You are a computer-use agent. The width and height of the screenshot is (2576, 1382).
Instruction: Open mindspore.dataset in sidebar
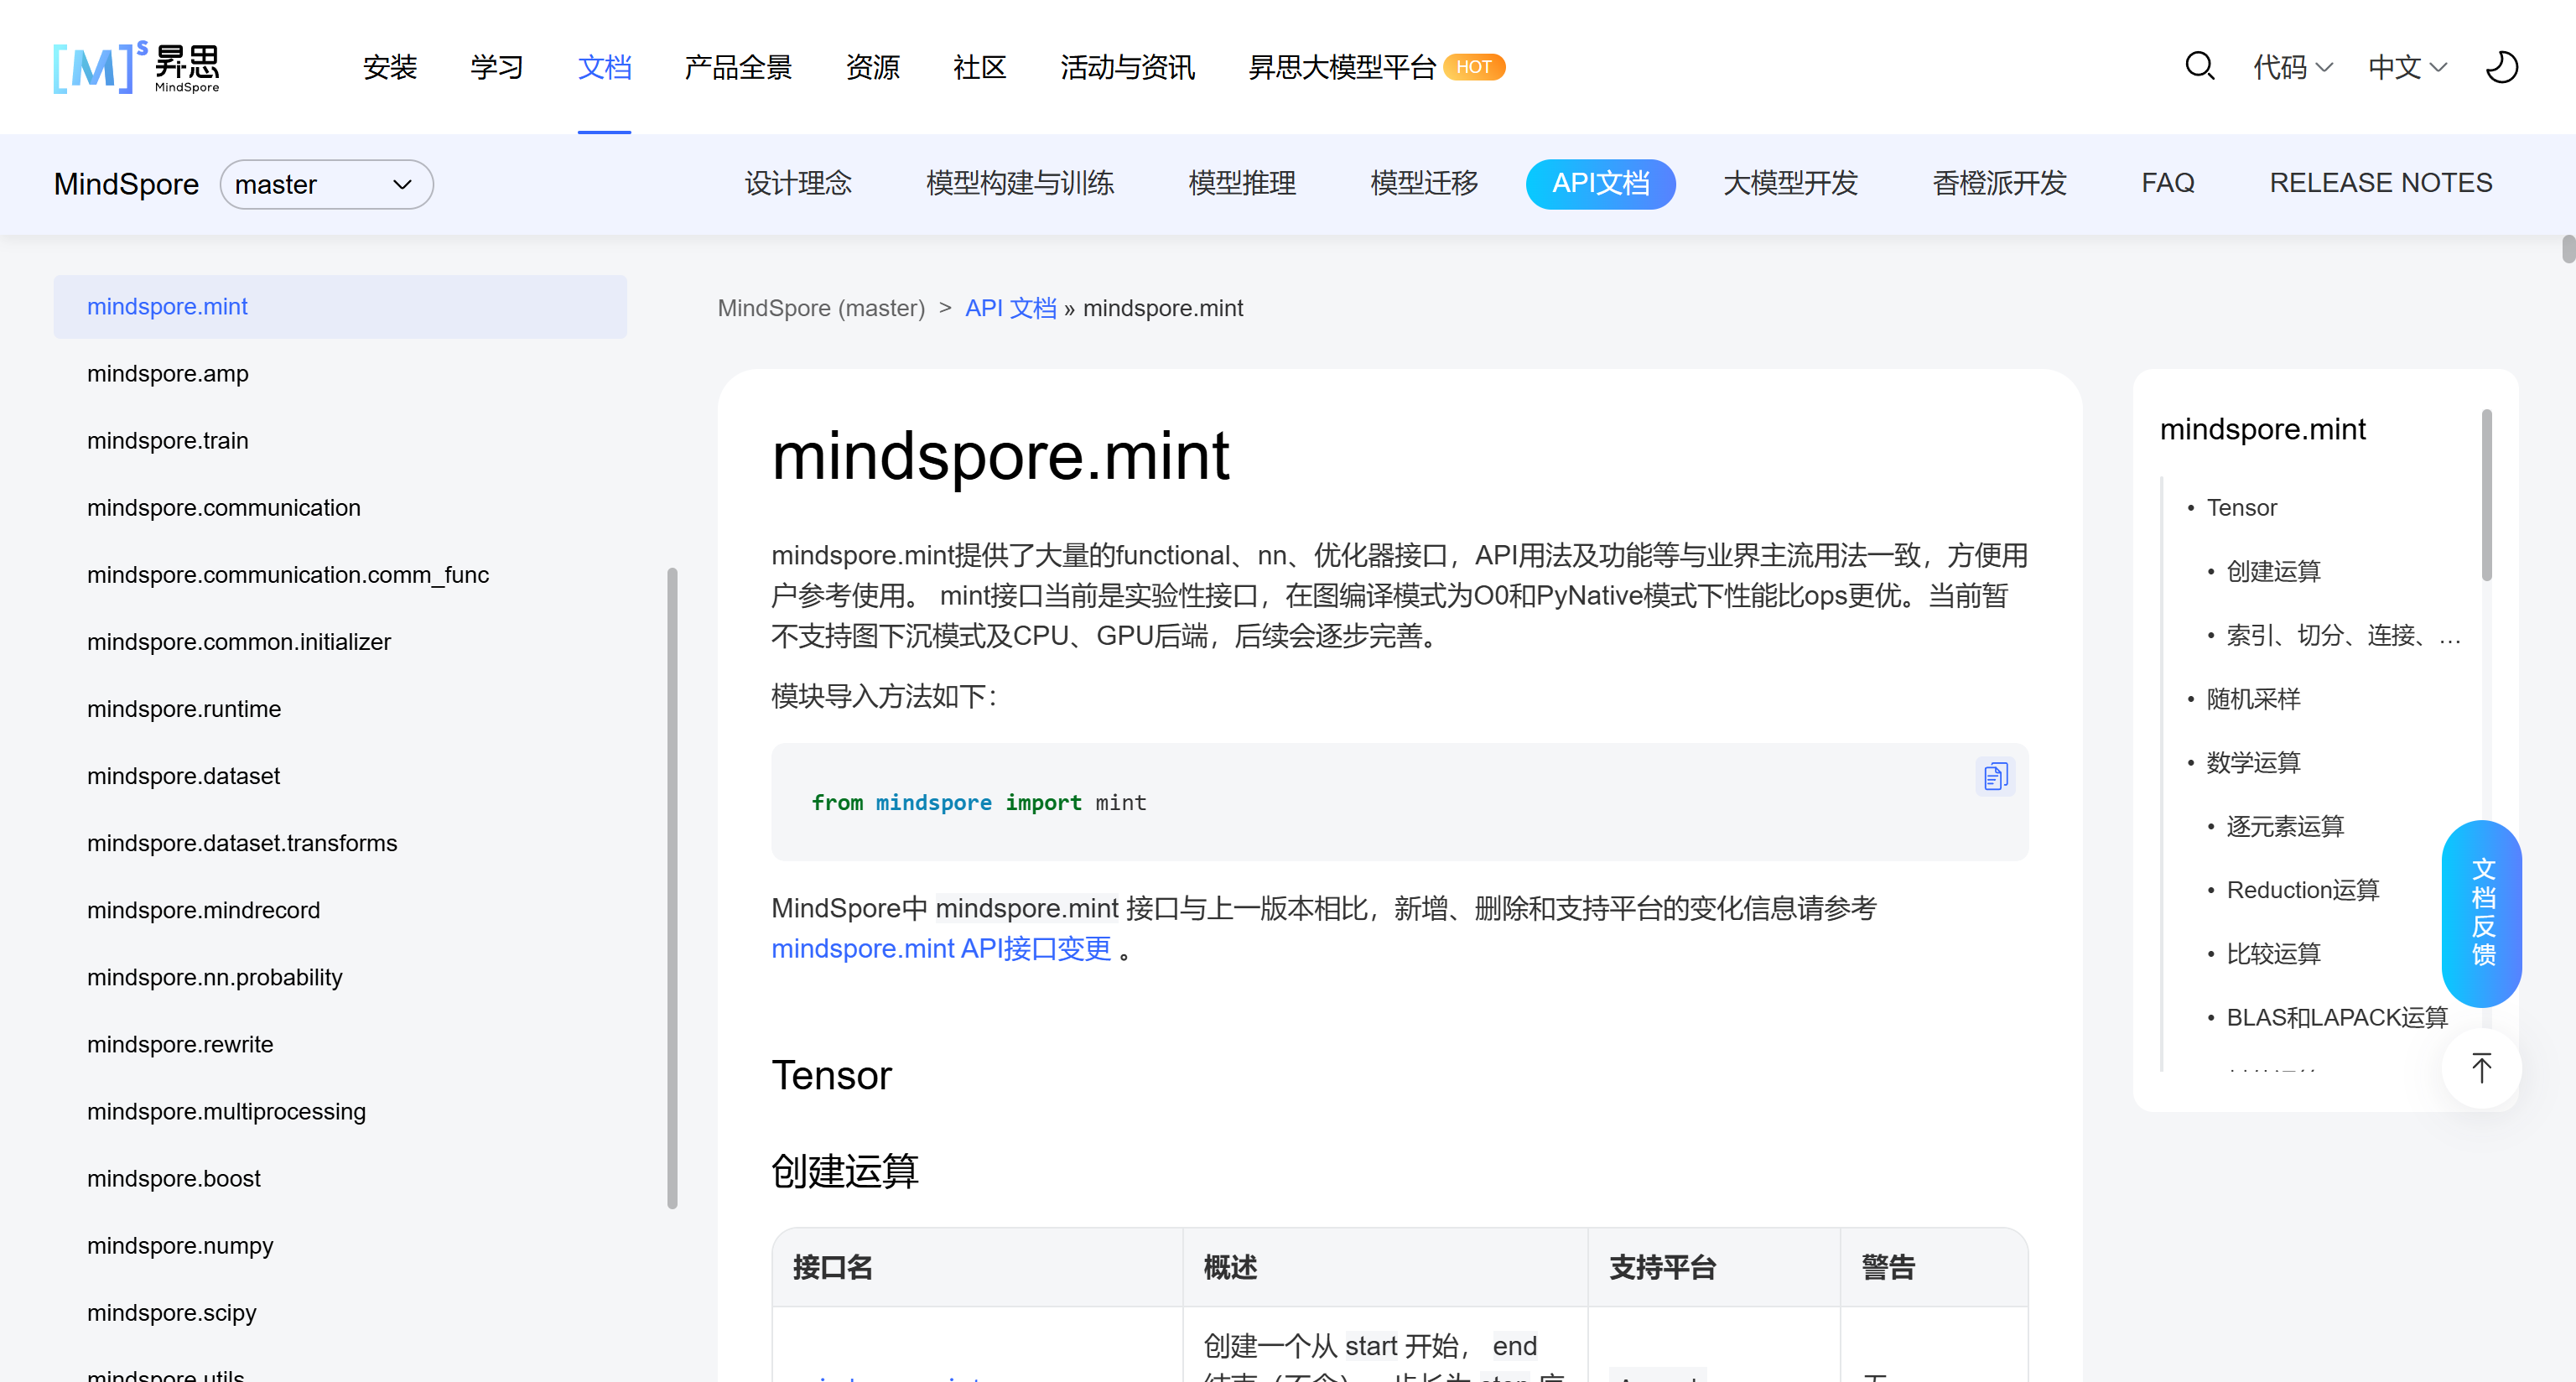[183, 776]
